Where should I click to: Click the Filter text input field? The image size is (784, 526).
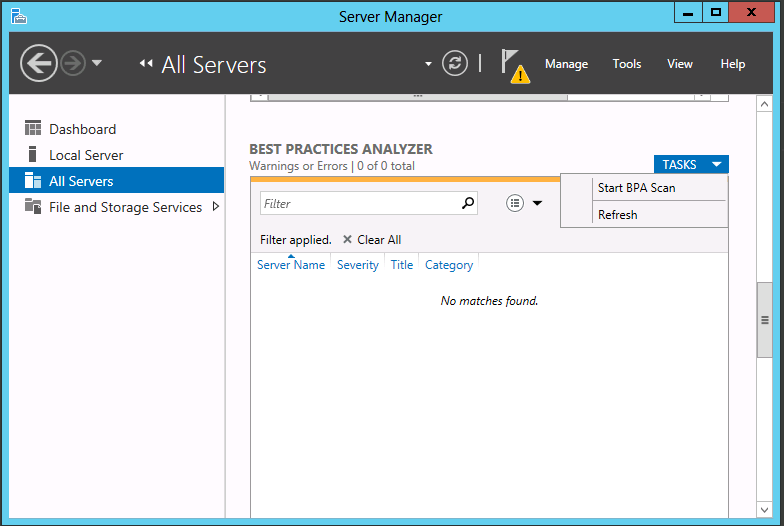pos(360,204)
